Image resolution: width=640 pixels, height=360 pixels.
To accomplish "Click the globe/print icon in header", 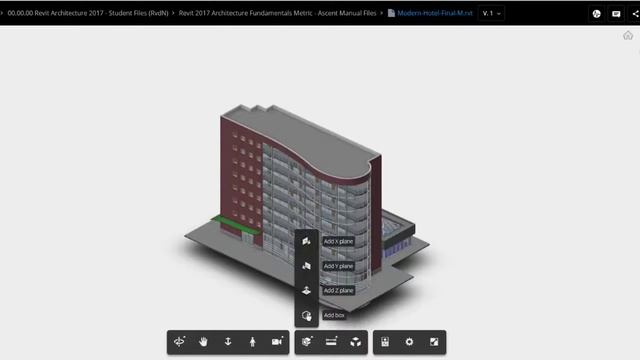I will 597,13.
